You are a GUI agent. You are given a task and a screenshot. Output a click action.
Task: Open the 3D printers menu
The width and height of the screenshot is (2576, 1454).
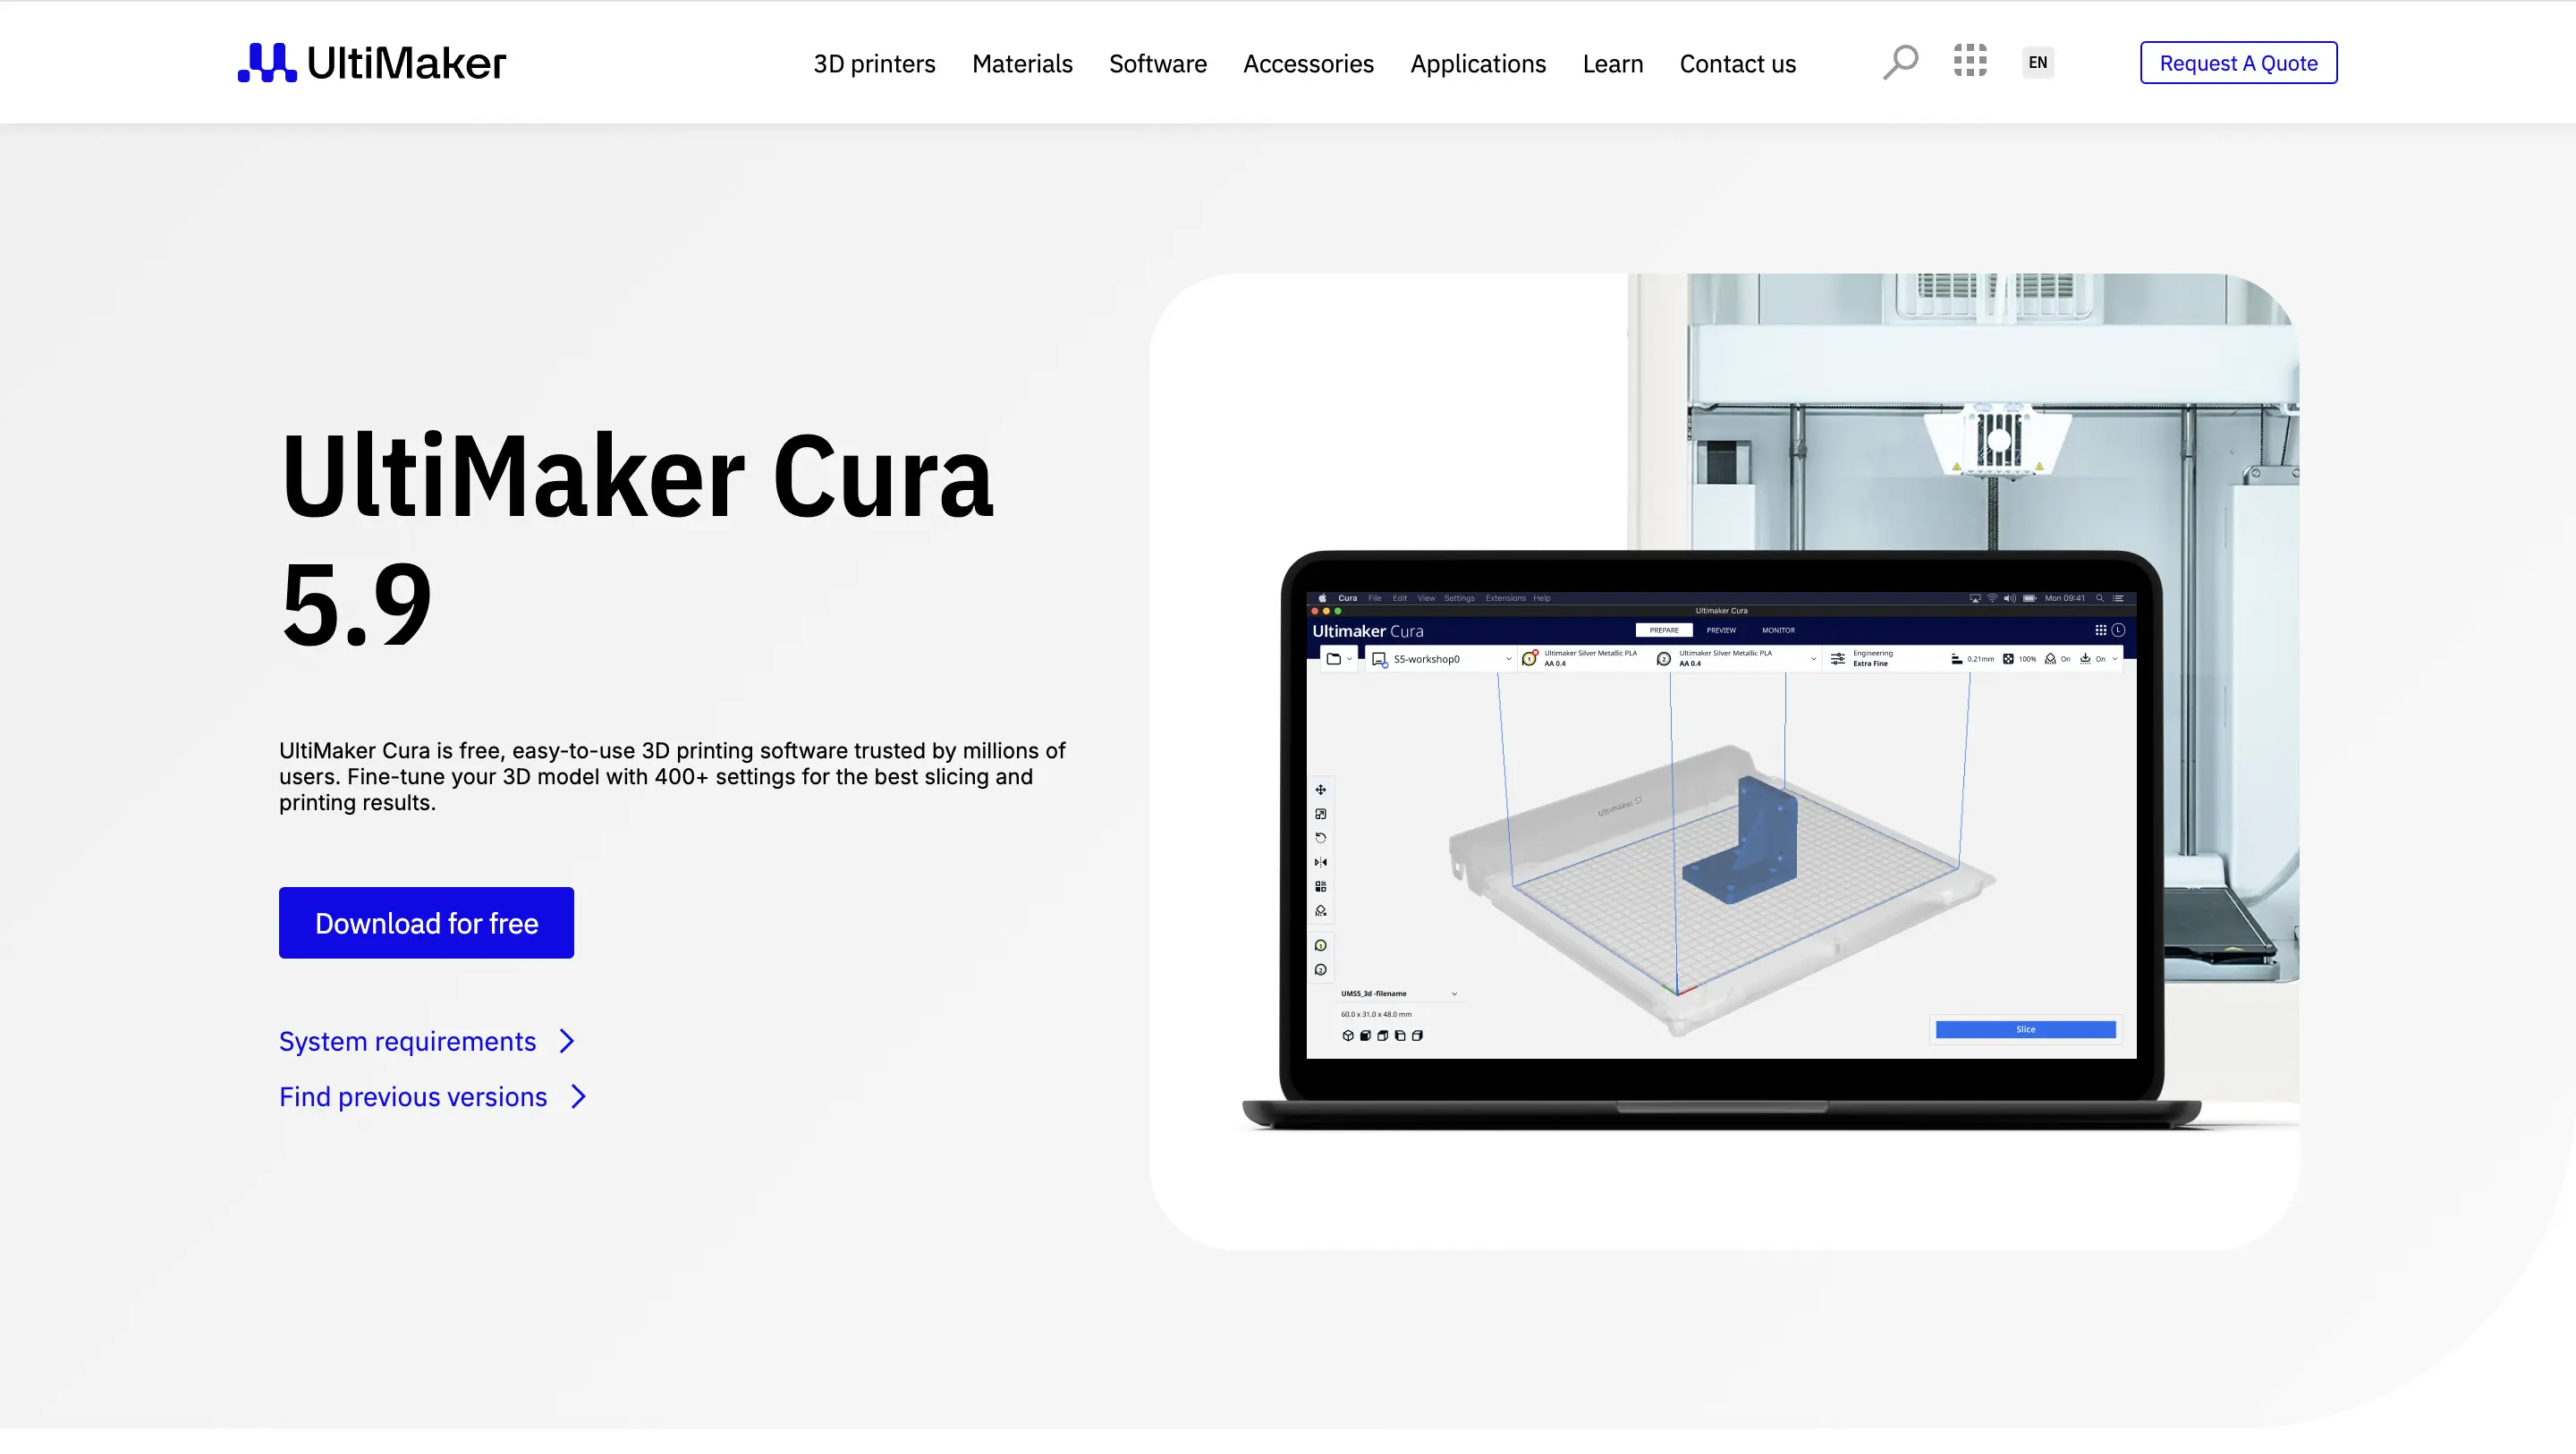point(874,62)
